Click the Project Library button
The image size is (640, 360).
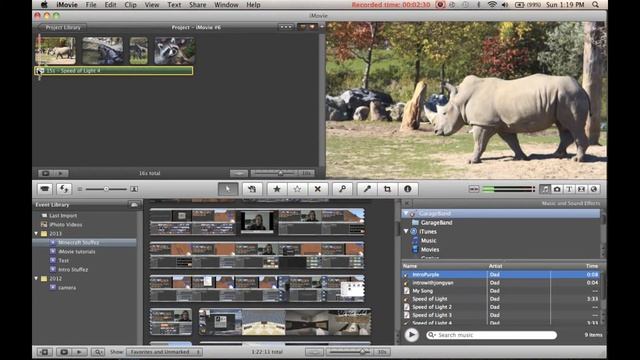62,27
